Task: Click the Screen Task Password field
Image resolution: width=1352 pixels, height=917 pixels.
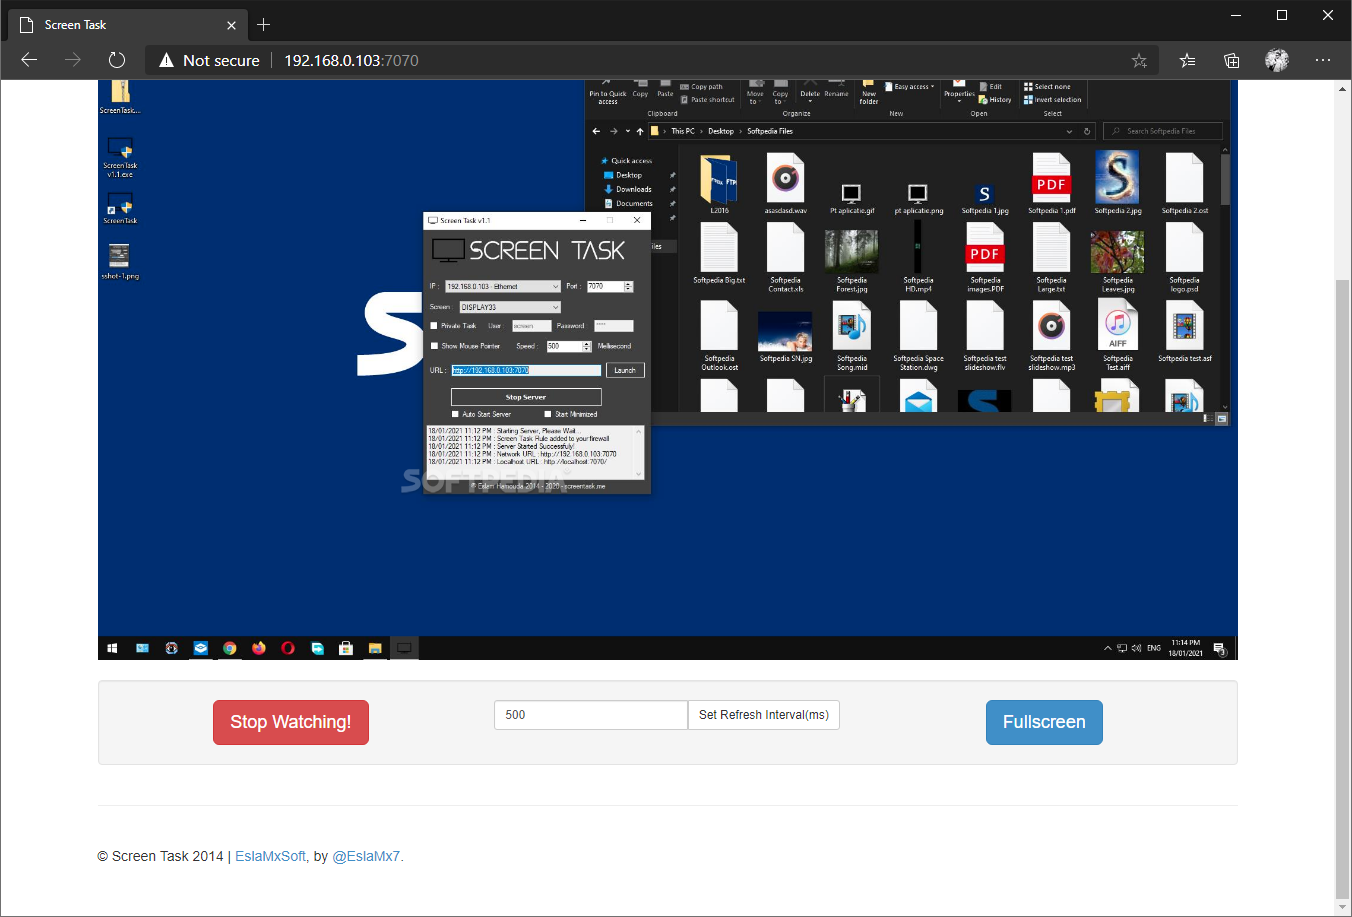Action: coord(613,325)
